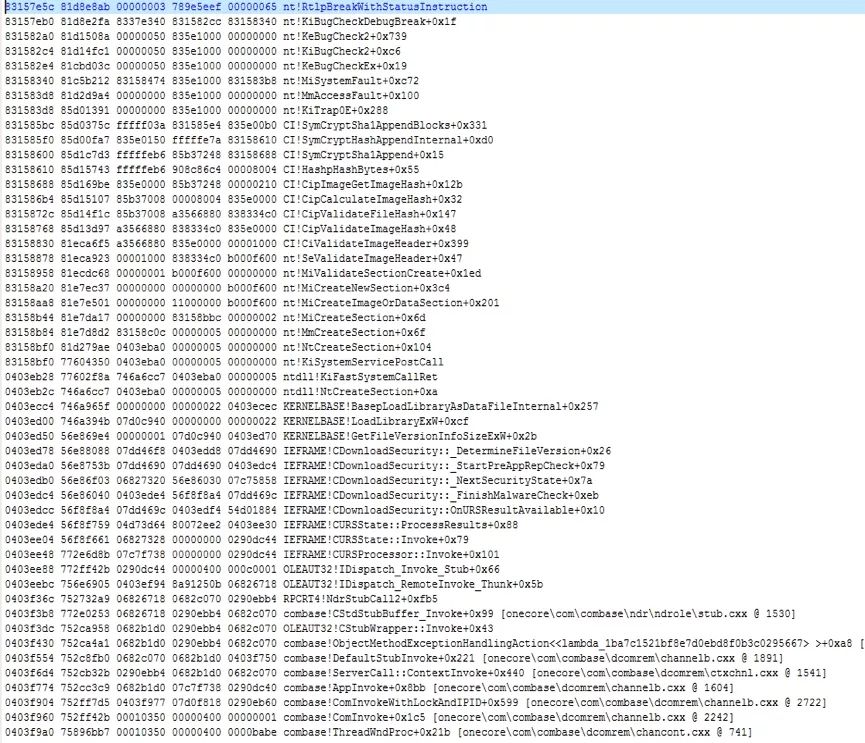Select the nt!RtlpBreakWithStatusInstruction stack frame
The image size is (865, 743).
click(246, 7)
